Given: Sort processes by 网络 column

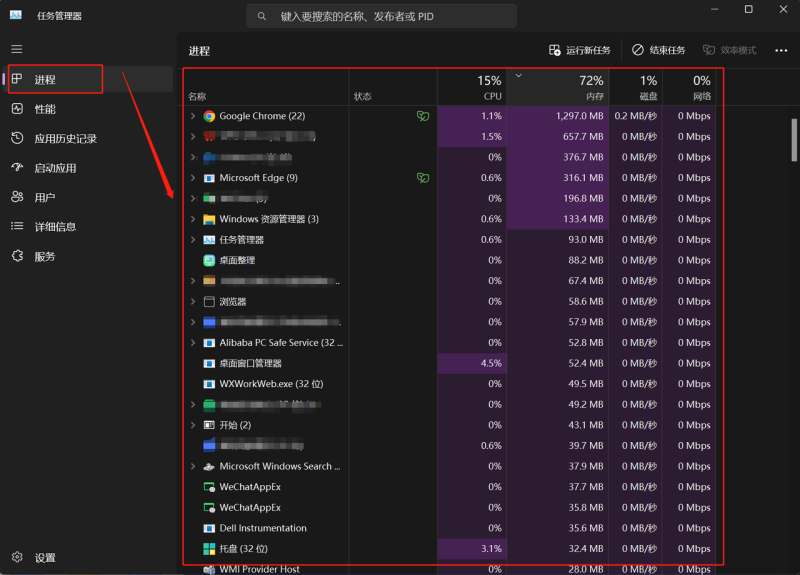Looking at the screenshot, I should pyautogui.click(x=689, y=88).
